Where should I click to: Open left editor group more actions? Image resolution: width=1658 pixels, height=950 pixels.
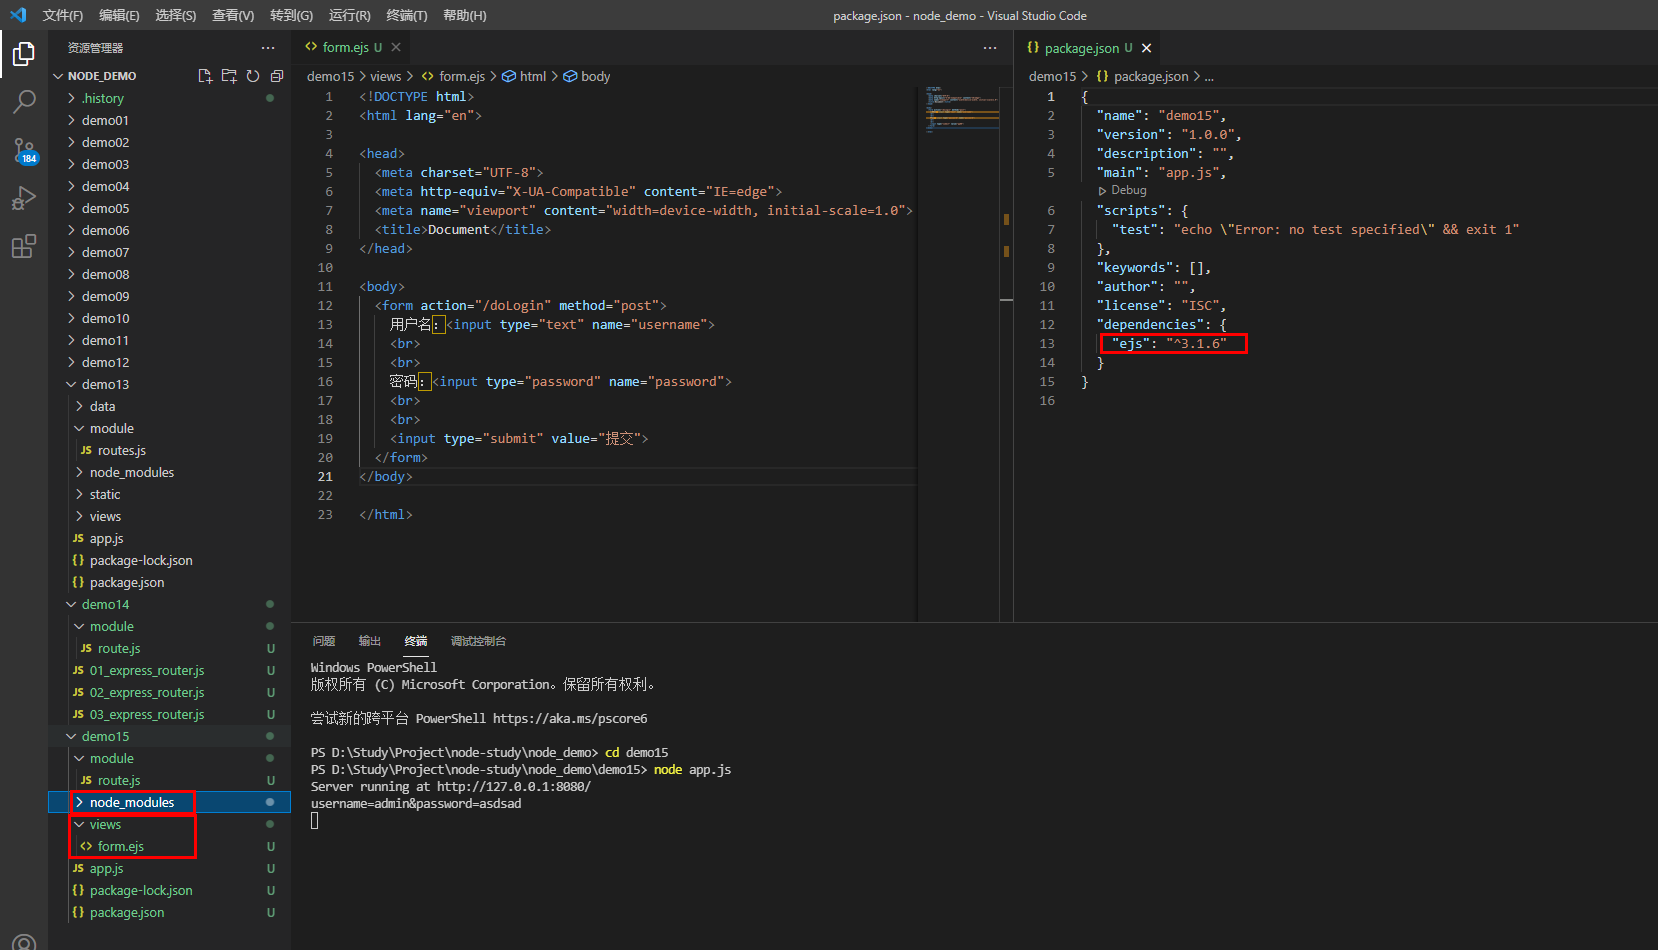(990, 48)
